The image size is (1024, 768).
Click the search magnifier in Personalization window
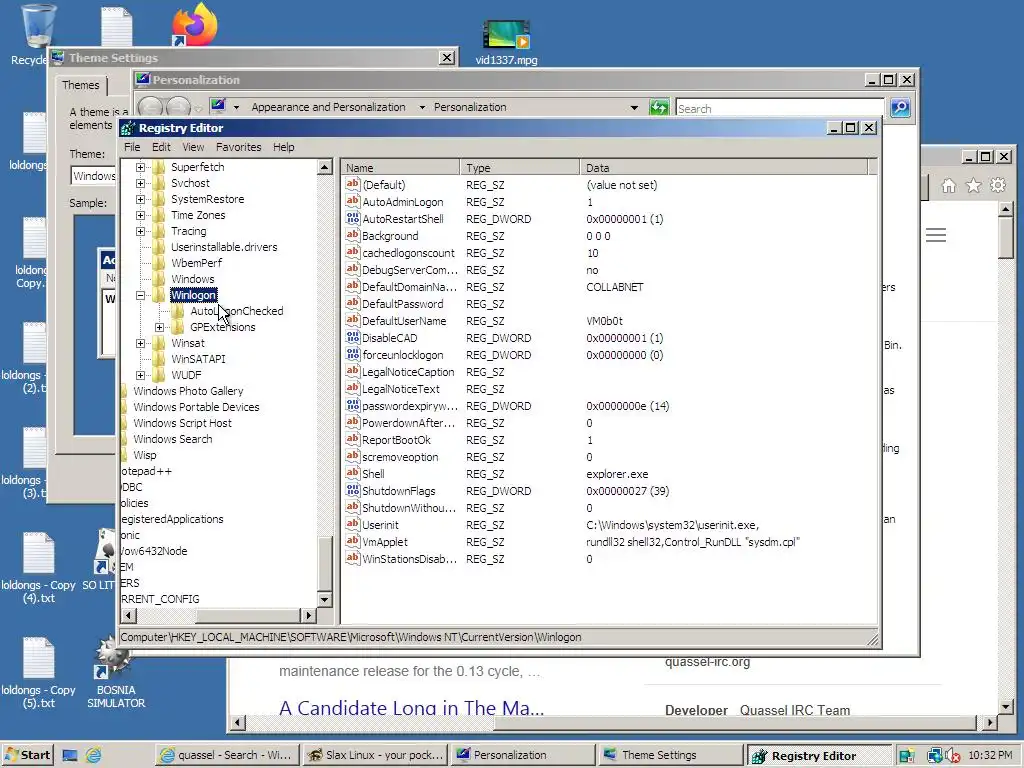[900, 107]
